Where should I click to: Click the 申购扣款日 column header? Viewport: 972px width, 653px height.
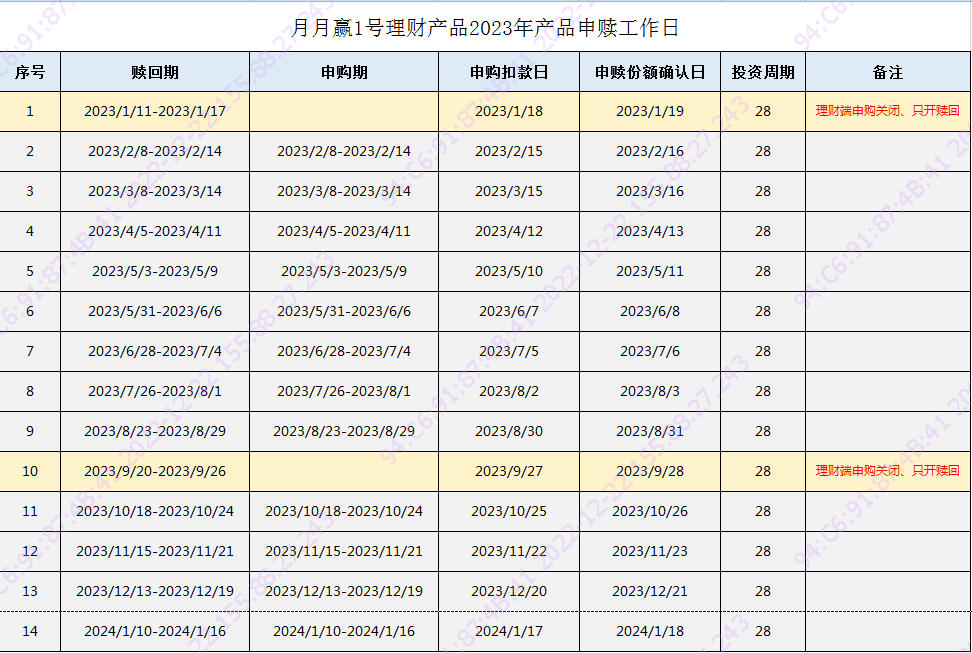(509, 72)
